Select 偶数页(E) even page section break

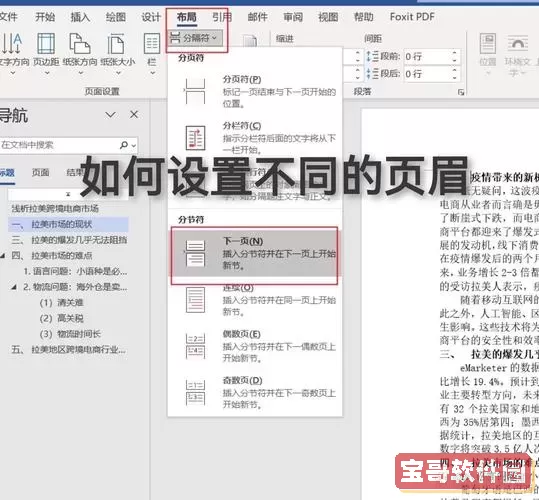pos(255,346)
